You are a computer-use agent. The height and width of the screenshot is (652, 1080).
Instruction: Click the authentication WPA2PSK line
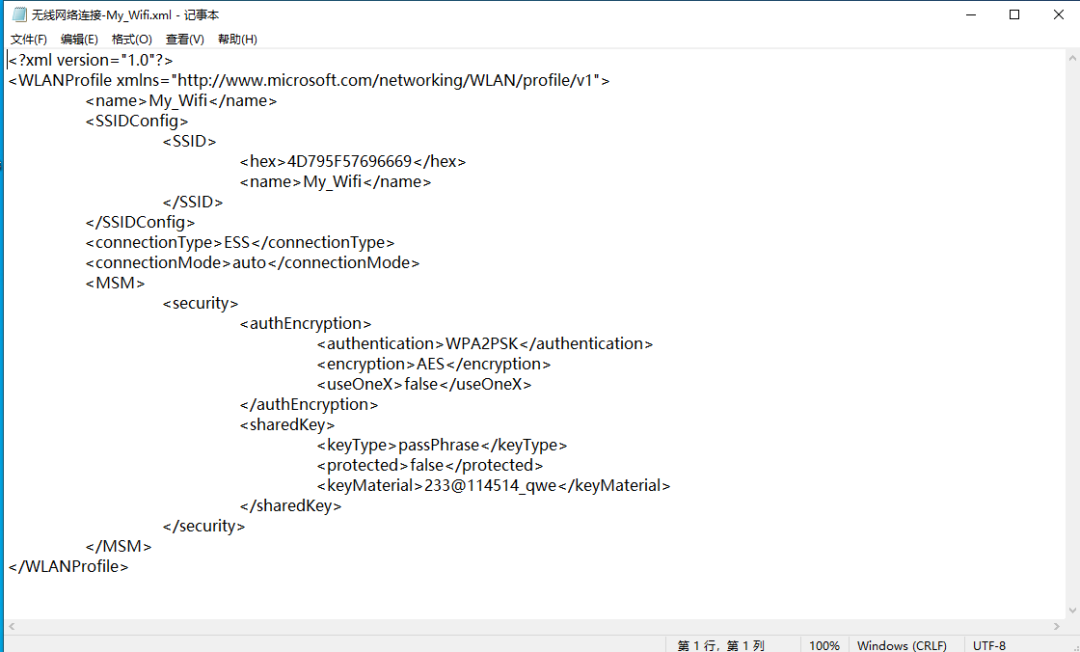pyautogui.click(x=485, y=344)
